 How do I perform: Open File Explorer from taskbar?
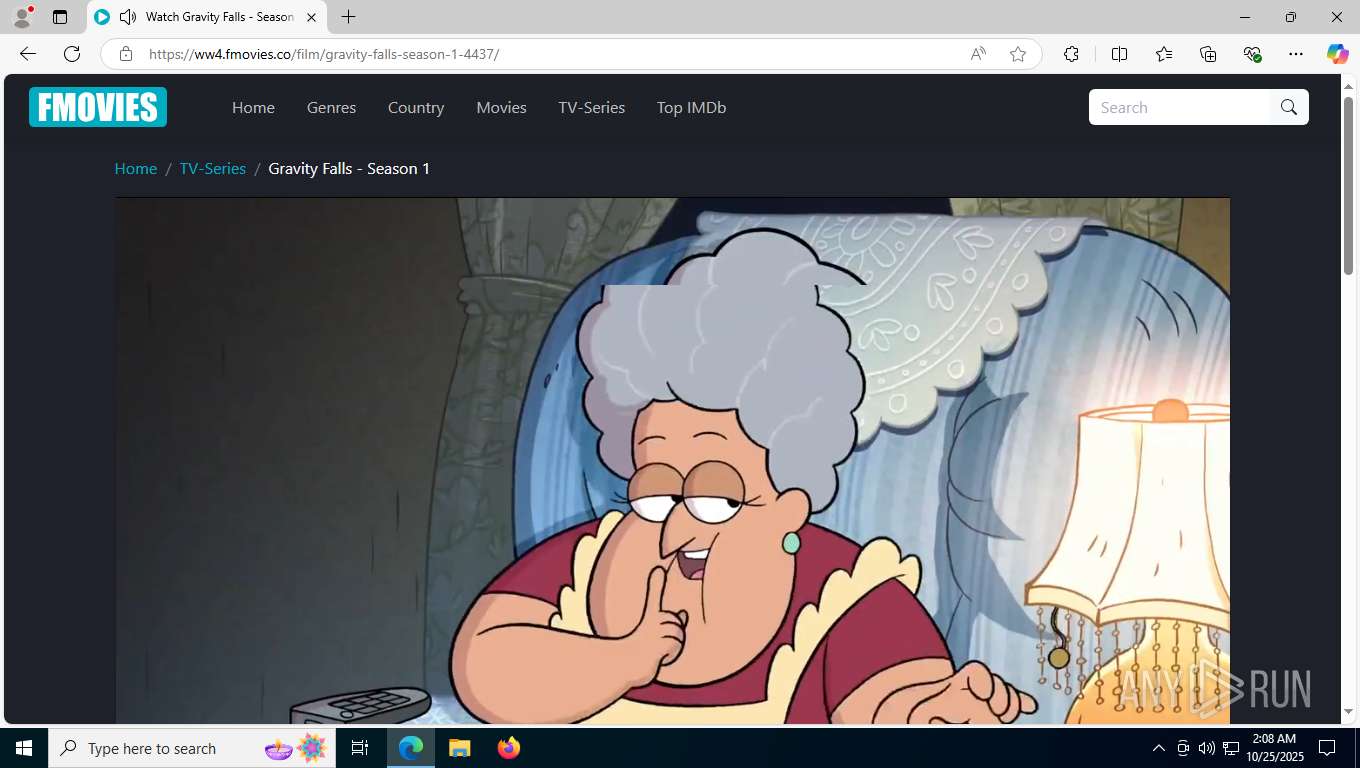click(x=459, y=748)
